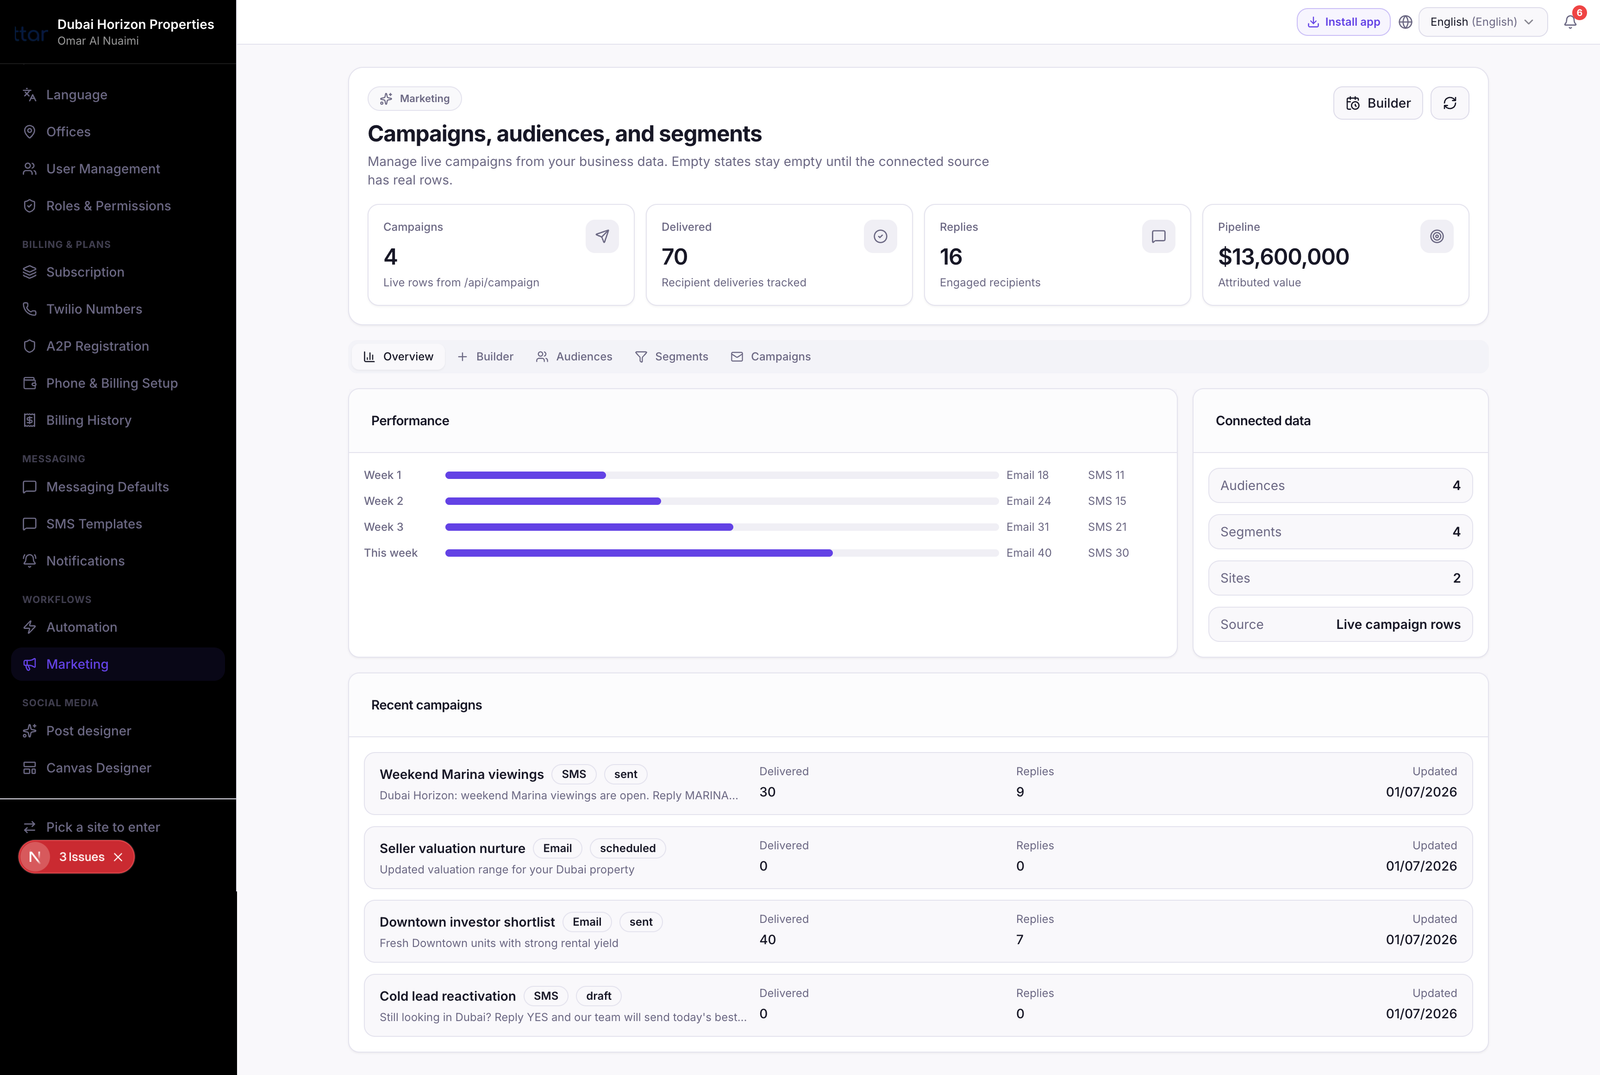Click the Install app button

pyautogui.click(x=1343, y=22)
